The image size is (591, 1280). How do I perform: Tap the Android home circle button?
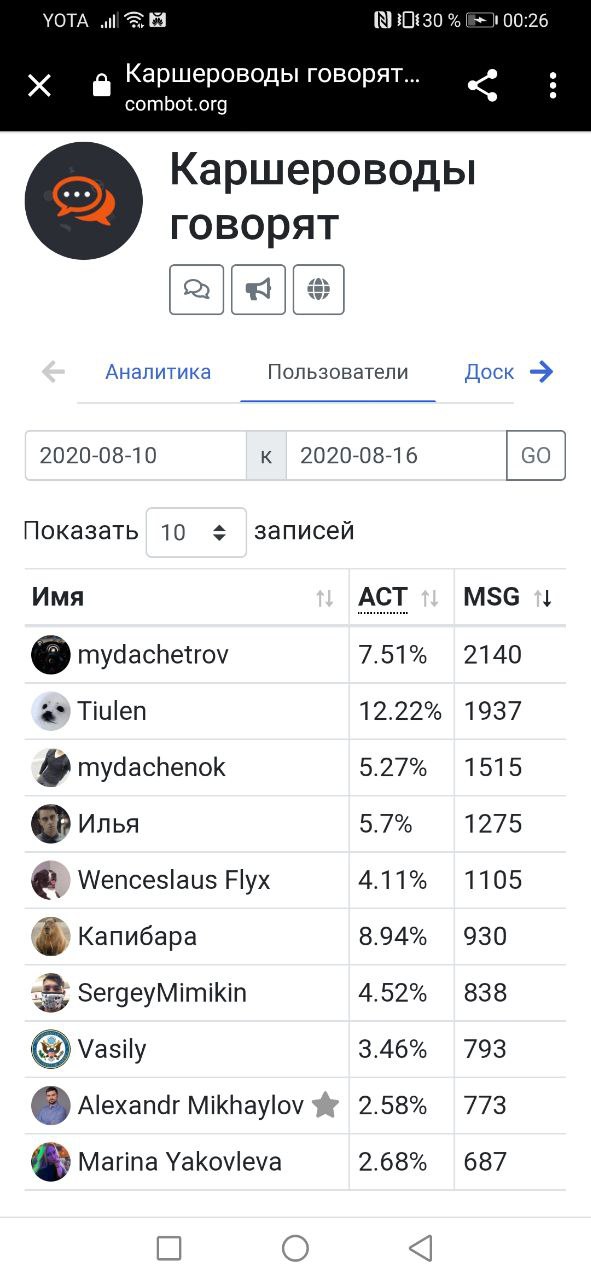(295, 1248)
